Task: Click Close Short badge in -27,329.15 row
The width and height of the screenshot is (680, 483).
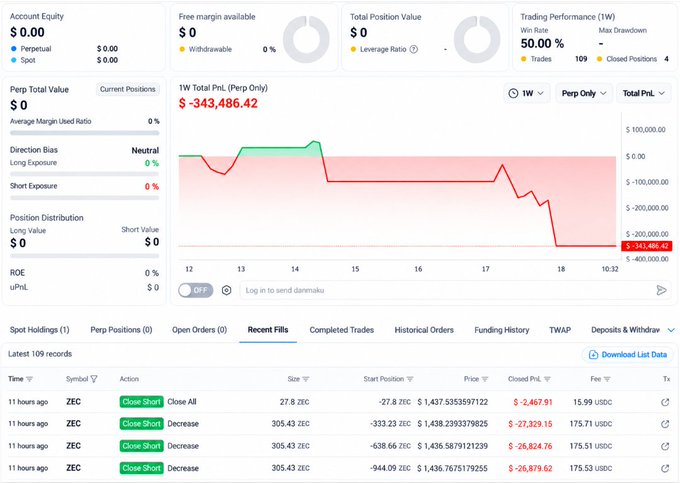Action: [x=141, y=424]
